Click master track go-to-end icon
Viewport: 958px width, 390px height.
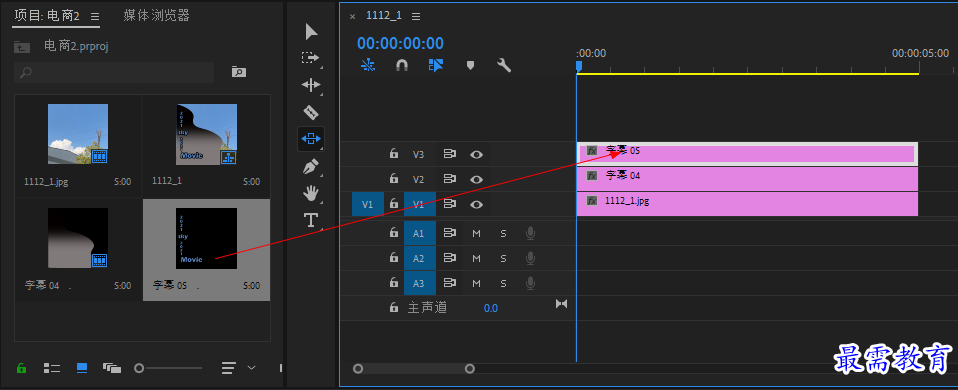point(561,303)
